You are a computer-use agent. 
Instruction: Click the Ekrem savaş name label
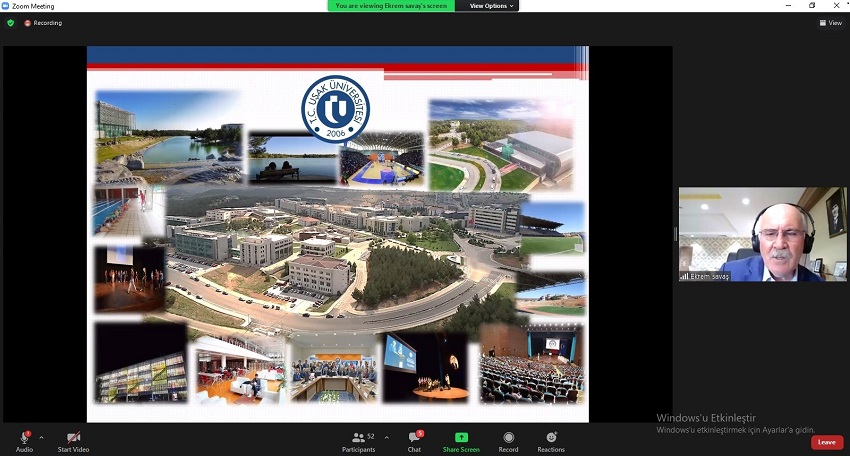706,276
